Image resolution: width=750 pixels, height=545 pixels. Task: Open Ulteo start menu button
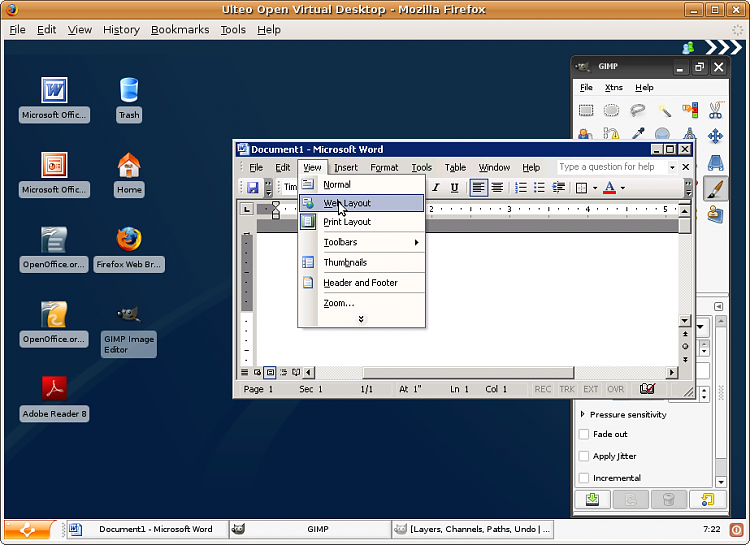click(29, 529)
